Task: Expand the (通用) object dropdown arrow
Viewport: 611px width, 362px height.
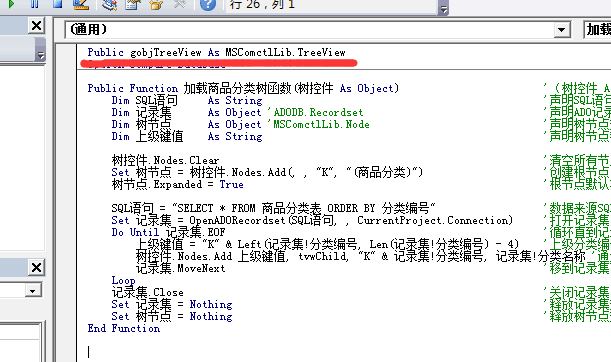Action: pyautogui.click(x=562, y=30)
